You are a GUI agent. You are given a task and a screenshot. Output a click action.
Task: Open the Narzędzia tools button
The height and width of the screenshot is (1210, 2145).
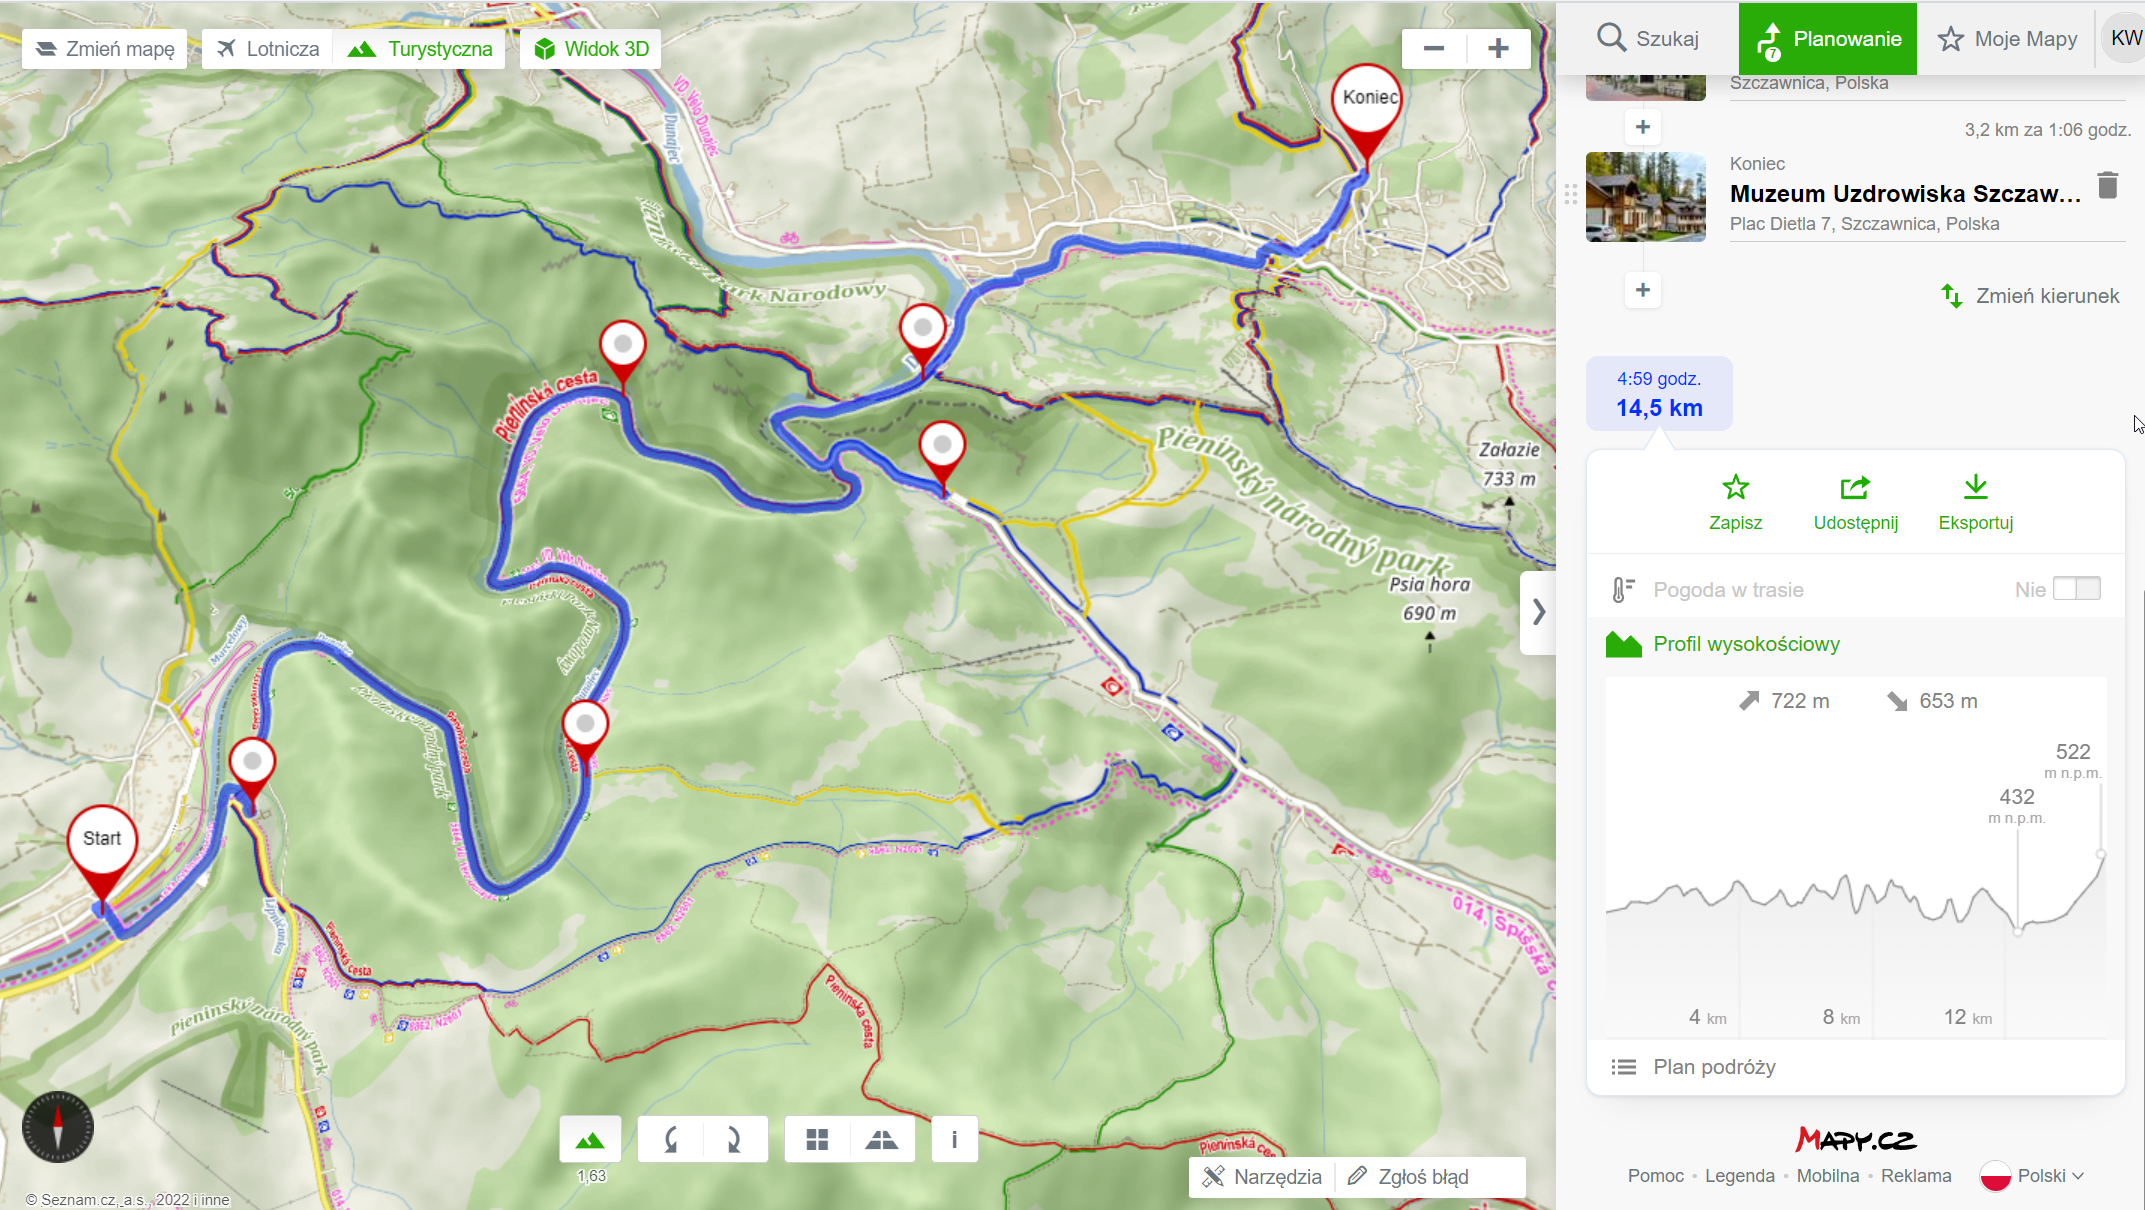[1262, 1177]
